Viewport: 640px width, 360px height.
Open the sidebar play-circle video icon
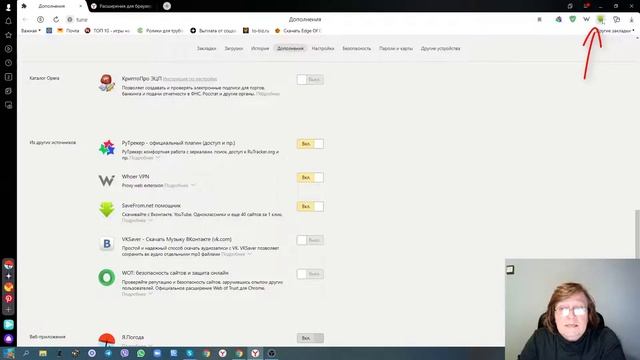[x=8, y=49]
